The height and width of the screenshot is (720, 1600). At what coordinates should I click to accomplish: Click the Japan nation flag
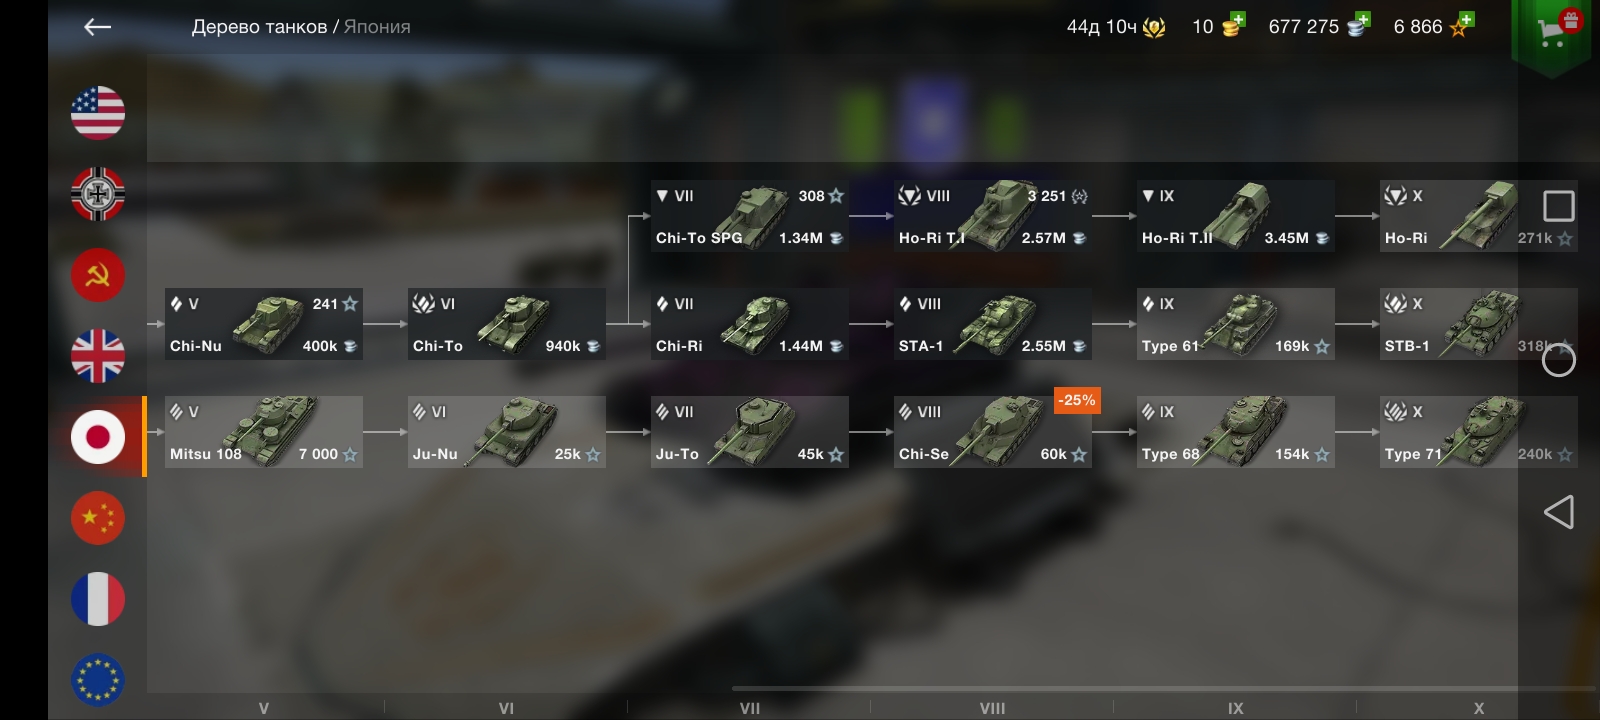pos(98,437)
